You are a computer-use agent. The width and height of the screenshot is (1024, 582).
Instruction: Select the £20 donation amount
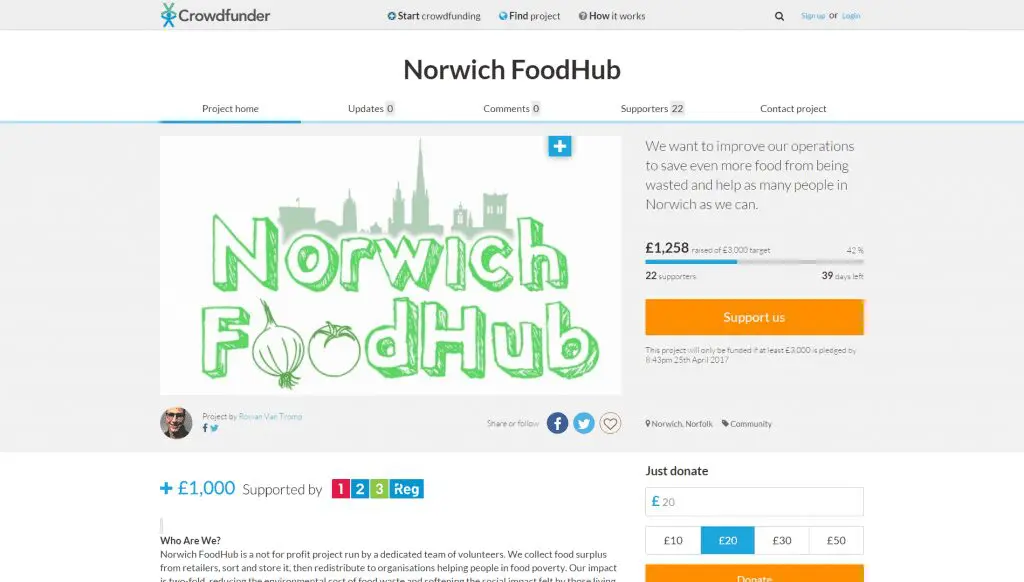coord(728,540)
